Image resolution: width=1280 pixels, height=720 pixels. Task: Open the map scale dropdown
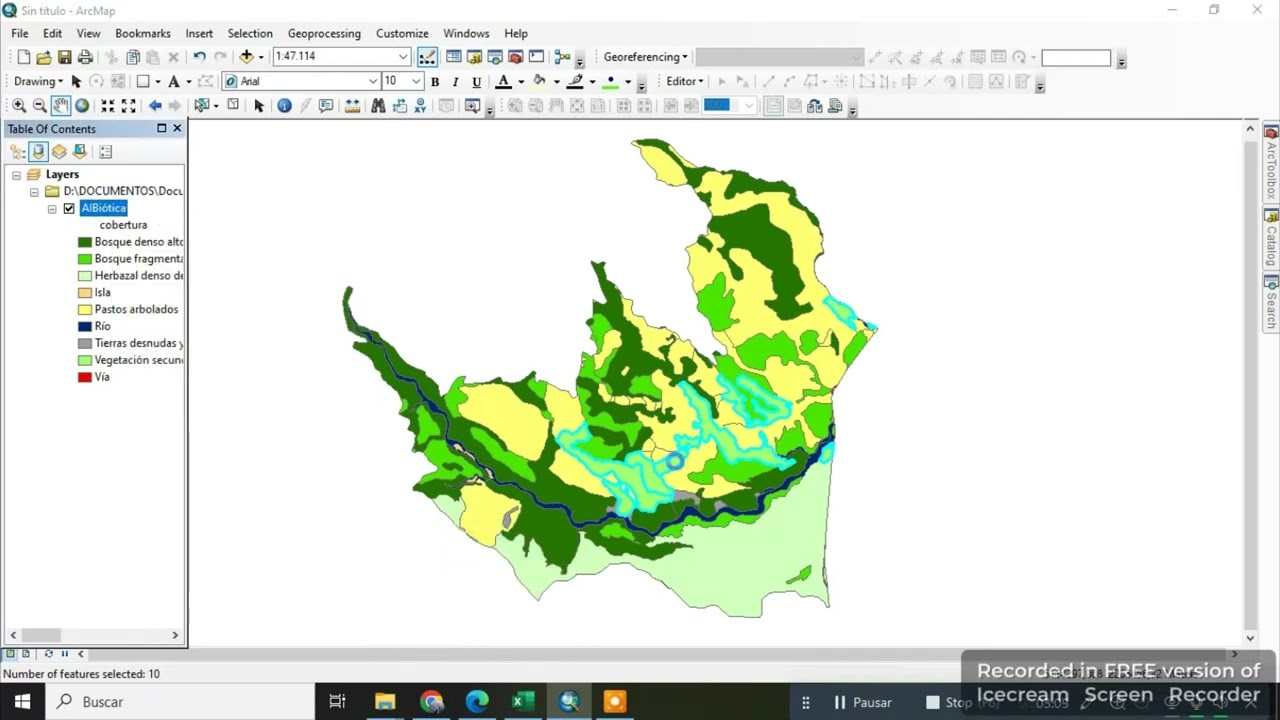coord(403,57)
